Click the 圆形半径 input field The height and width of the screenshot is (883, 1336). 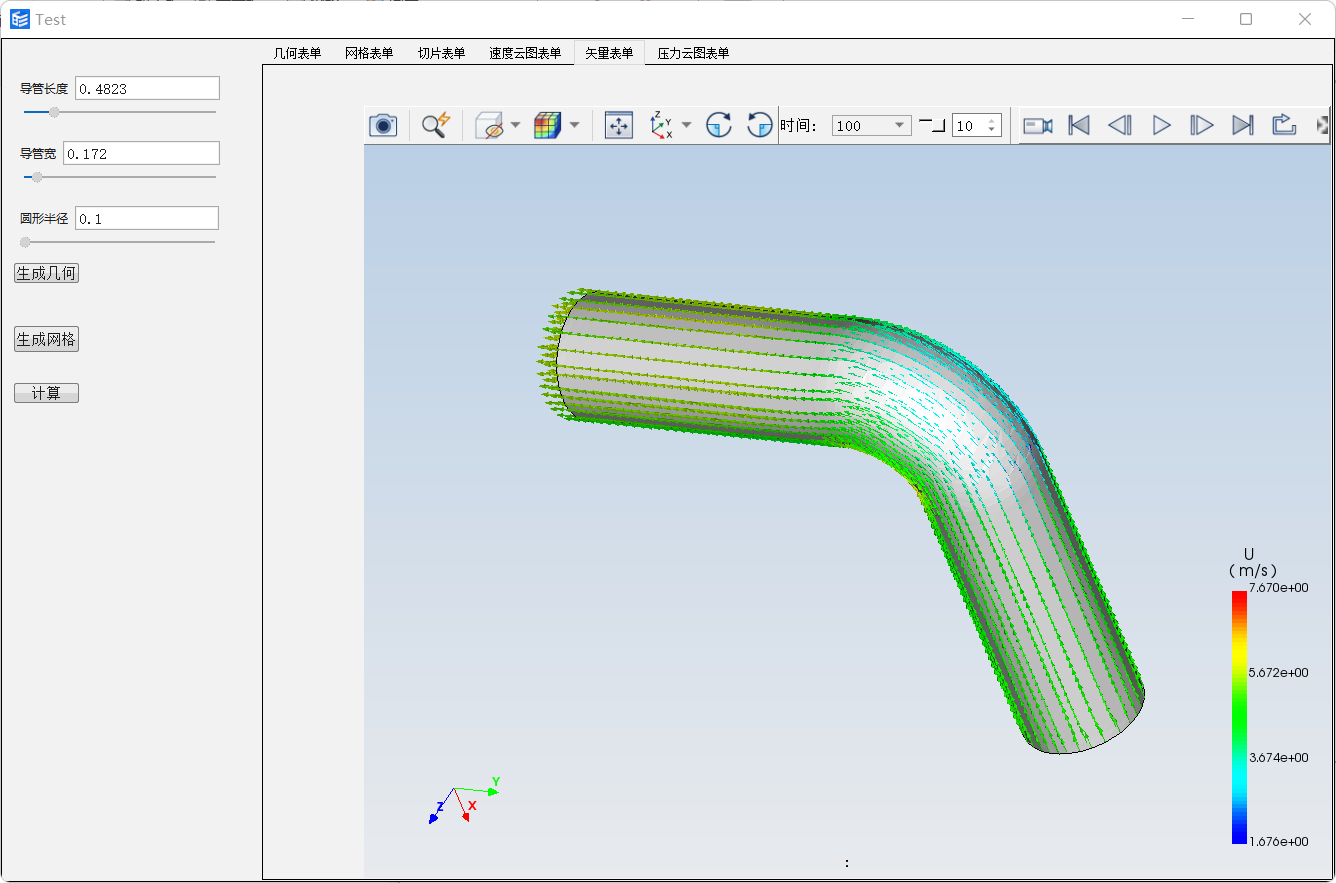pos(147,218)
